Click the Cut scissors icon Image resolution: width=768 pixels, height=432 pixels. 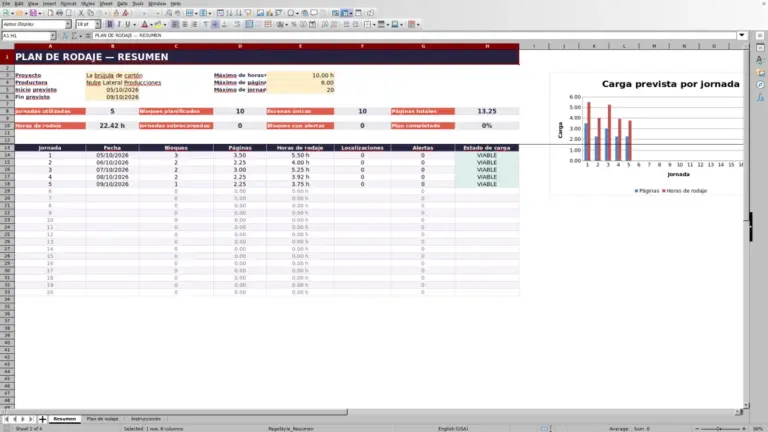[x=81, y=13]
